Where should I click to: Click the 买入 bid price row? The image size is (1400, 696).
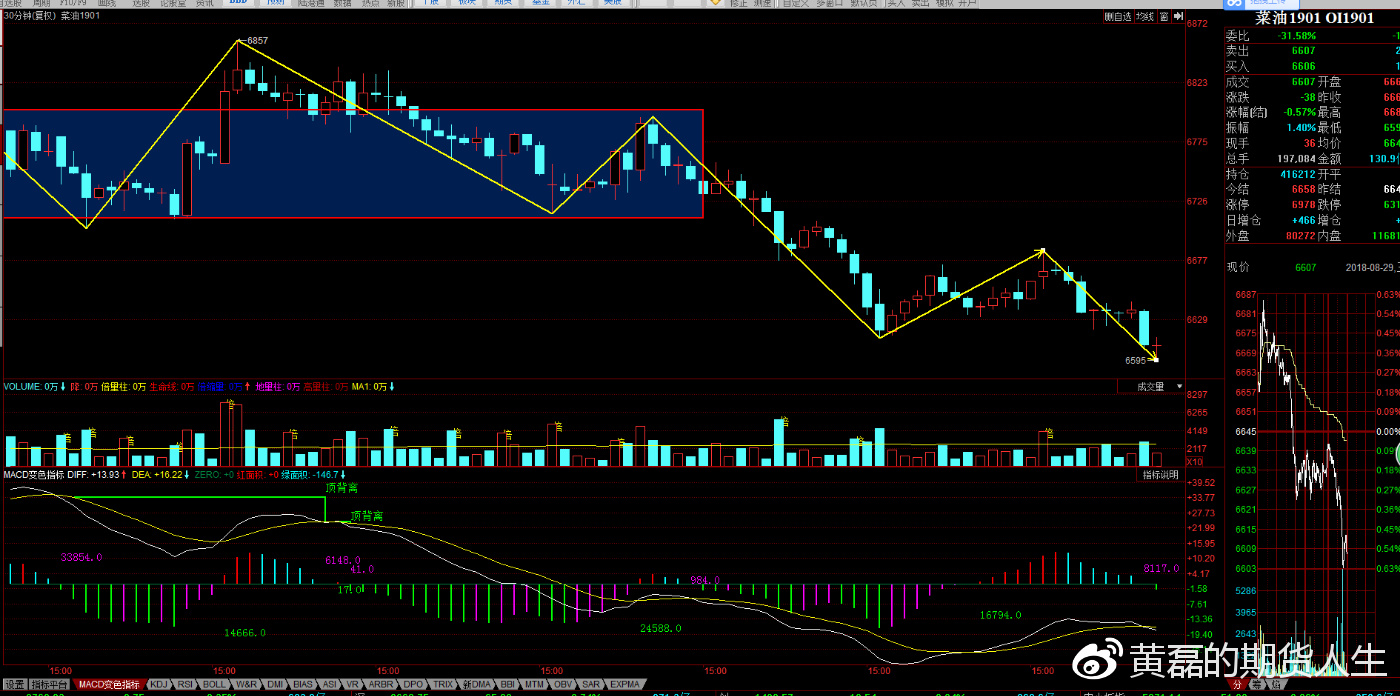pos(1312,65)
